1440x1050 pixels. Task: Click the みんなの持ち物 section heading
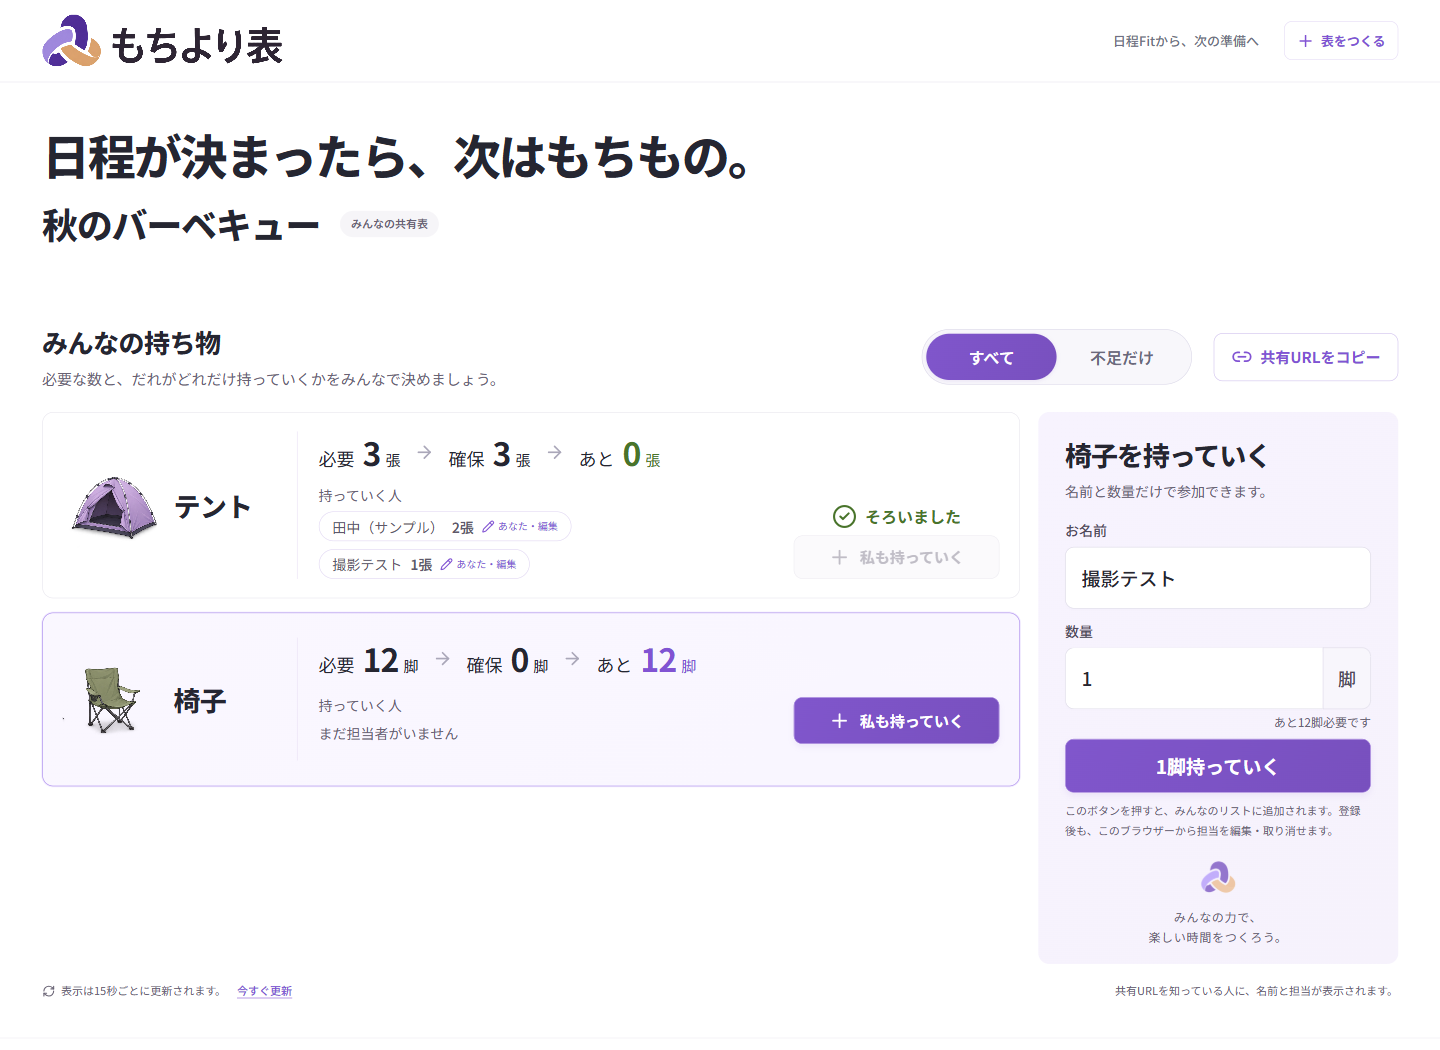click(132, 343)
